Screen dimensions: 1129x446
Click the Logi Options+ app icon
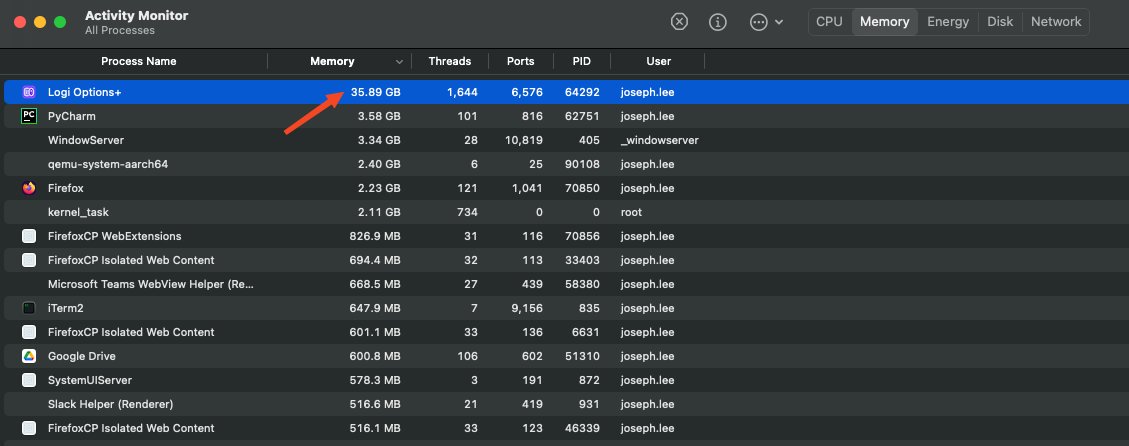click(29, 92)
